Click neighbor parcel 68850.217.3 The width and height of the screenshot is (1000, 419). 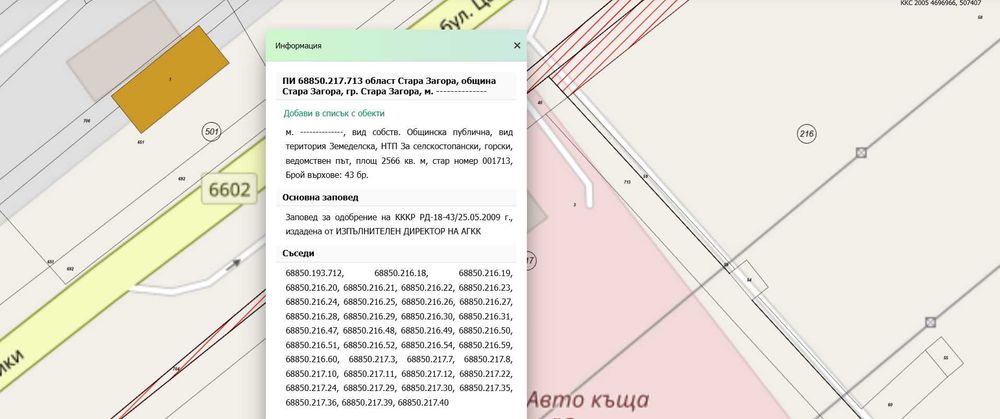[x=373, y=360]
